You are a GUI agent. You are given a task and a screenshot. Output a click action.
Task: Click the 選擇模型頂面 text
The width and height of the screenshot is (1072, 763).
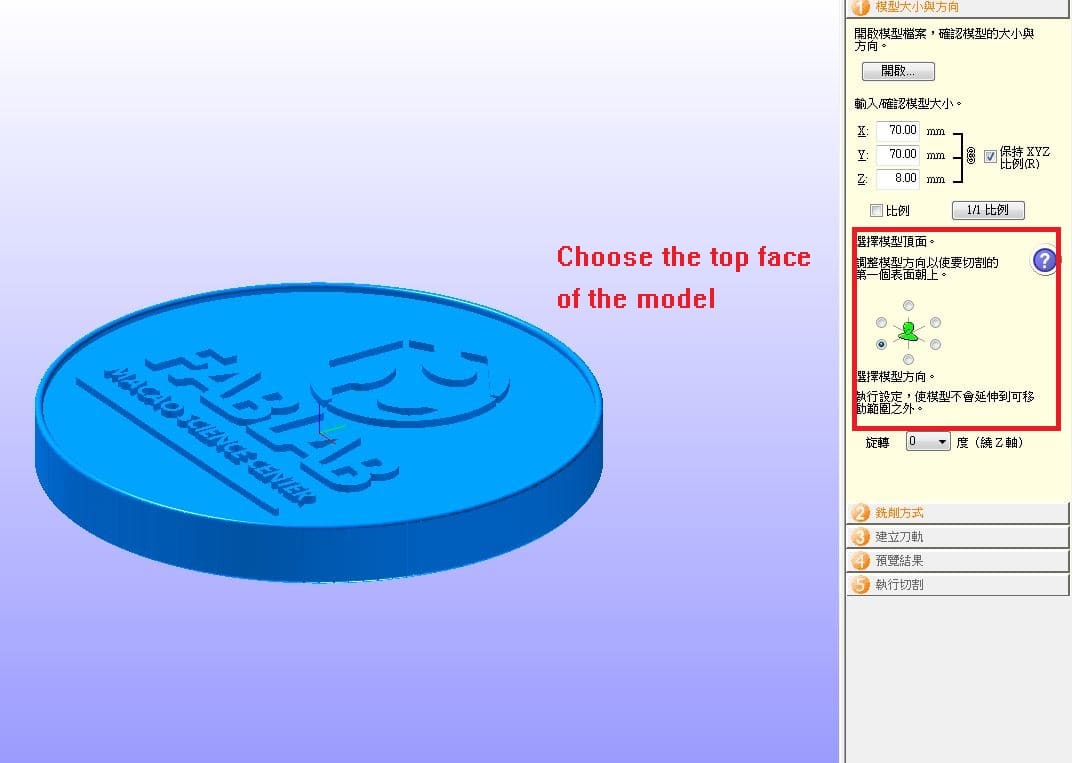click(895, 241)
